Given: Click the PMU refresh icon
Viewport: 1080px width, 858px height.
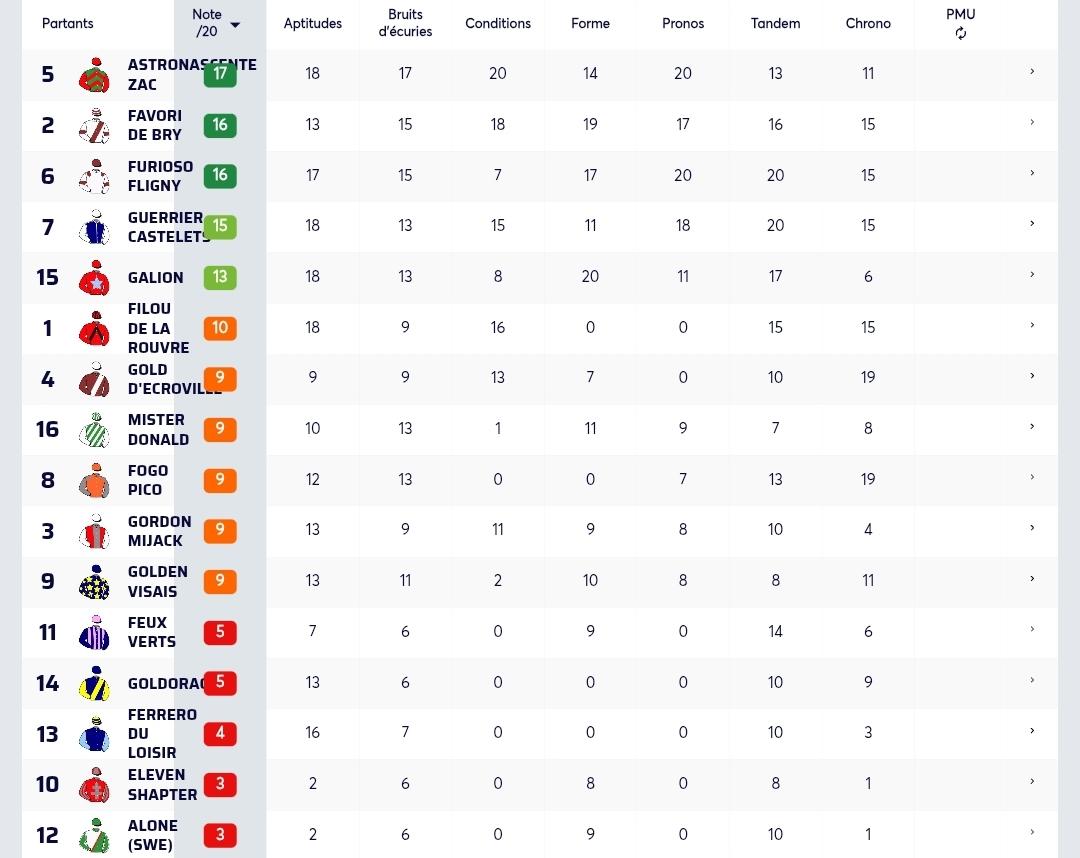Looking at the screenshot, I should coord(960,33).
